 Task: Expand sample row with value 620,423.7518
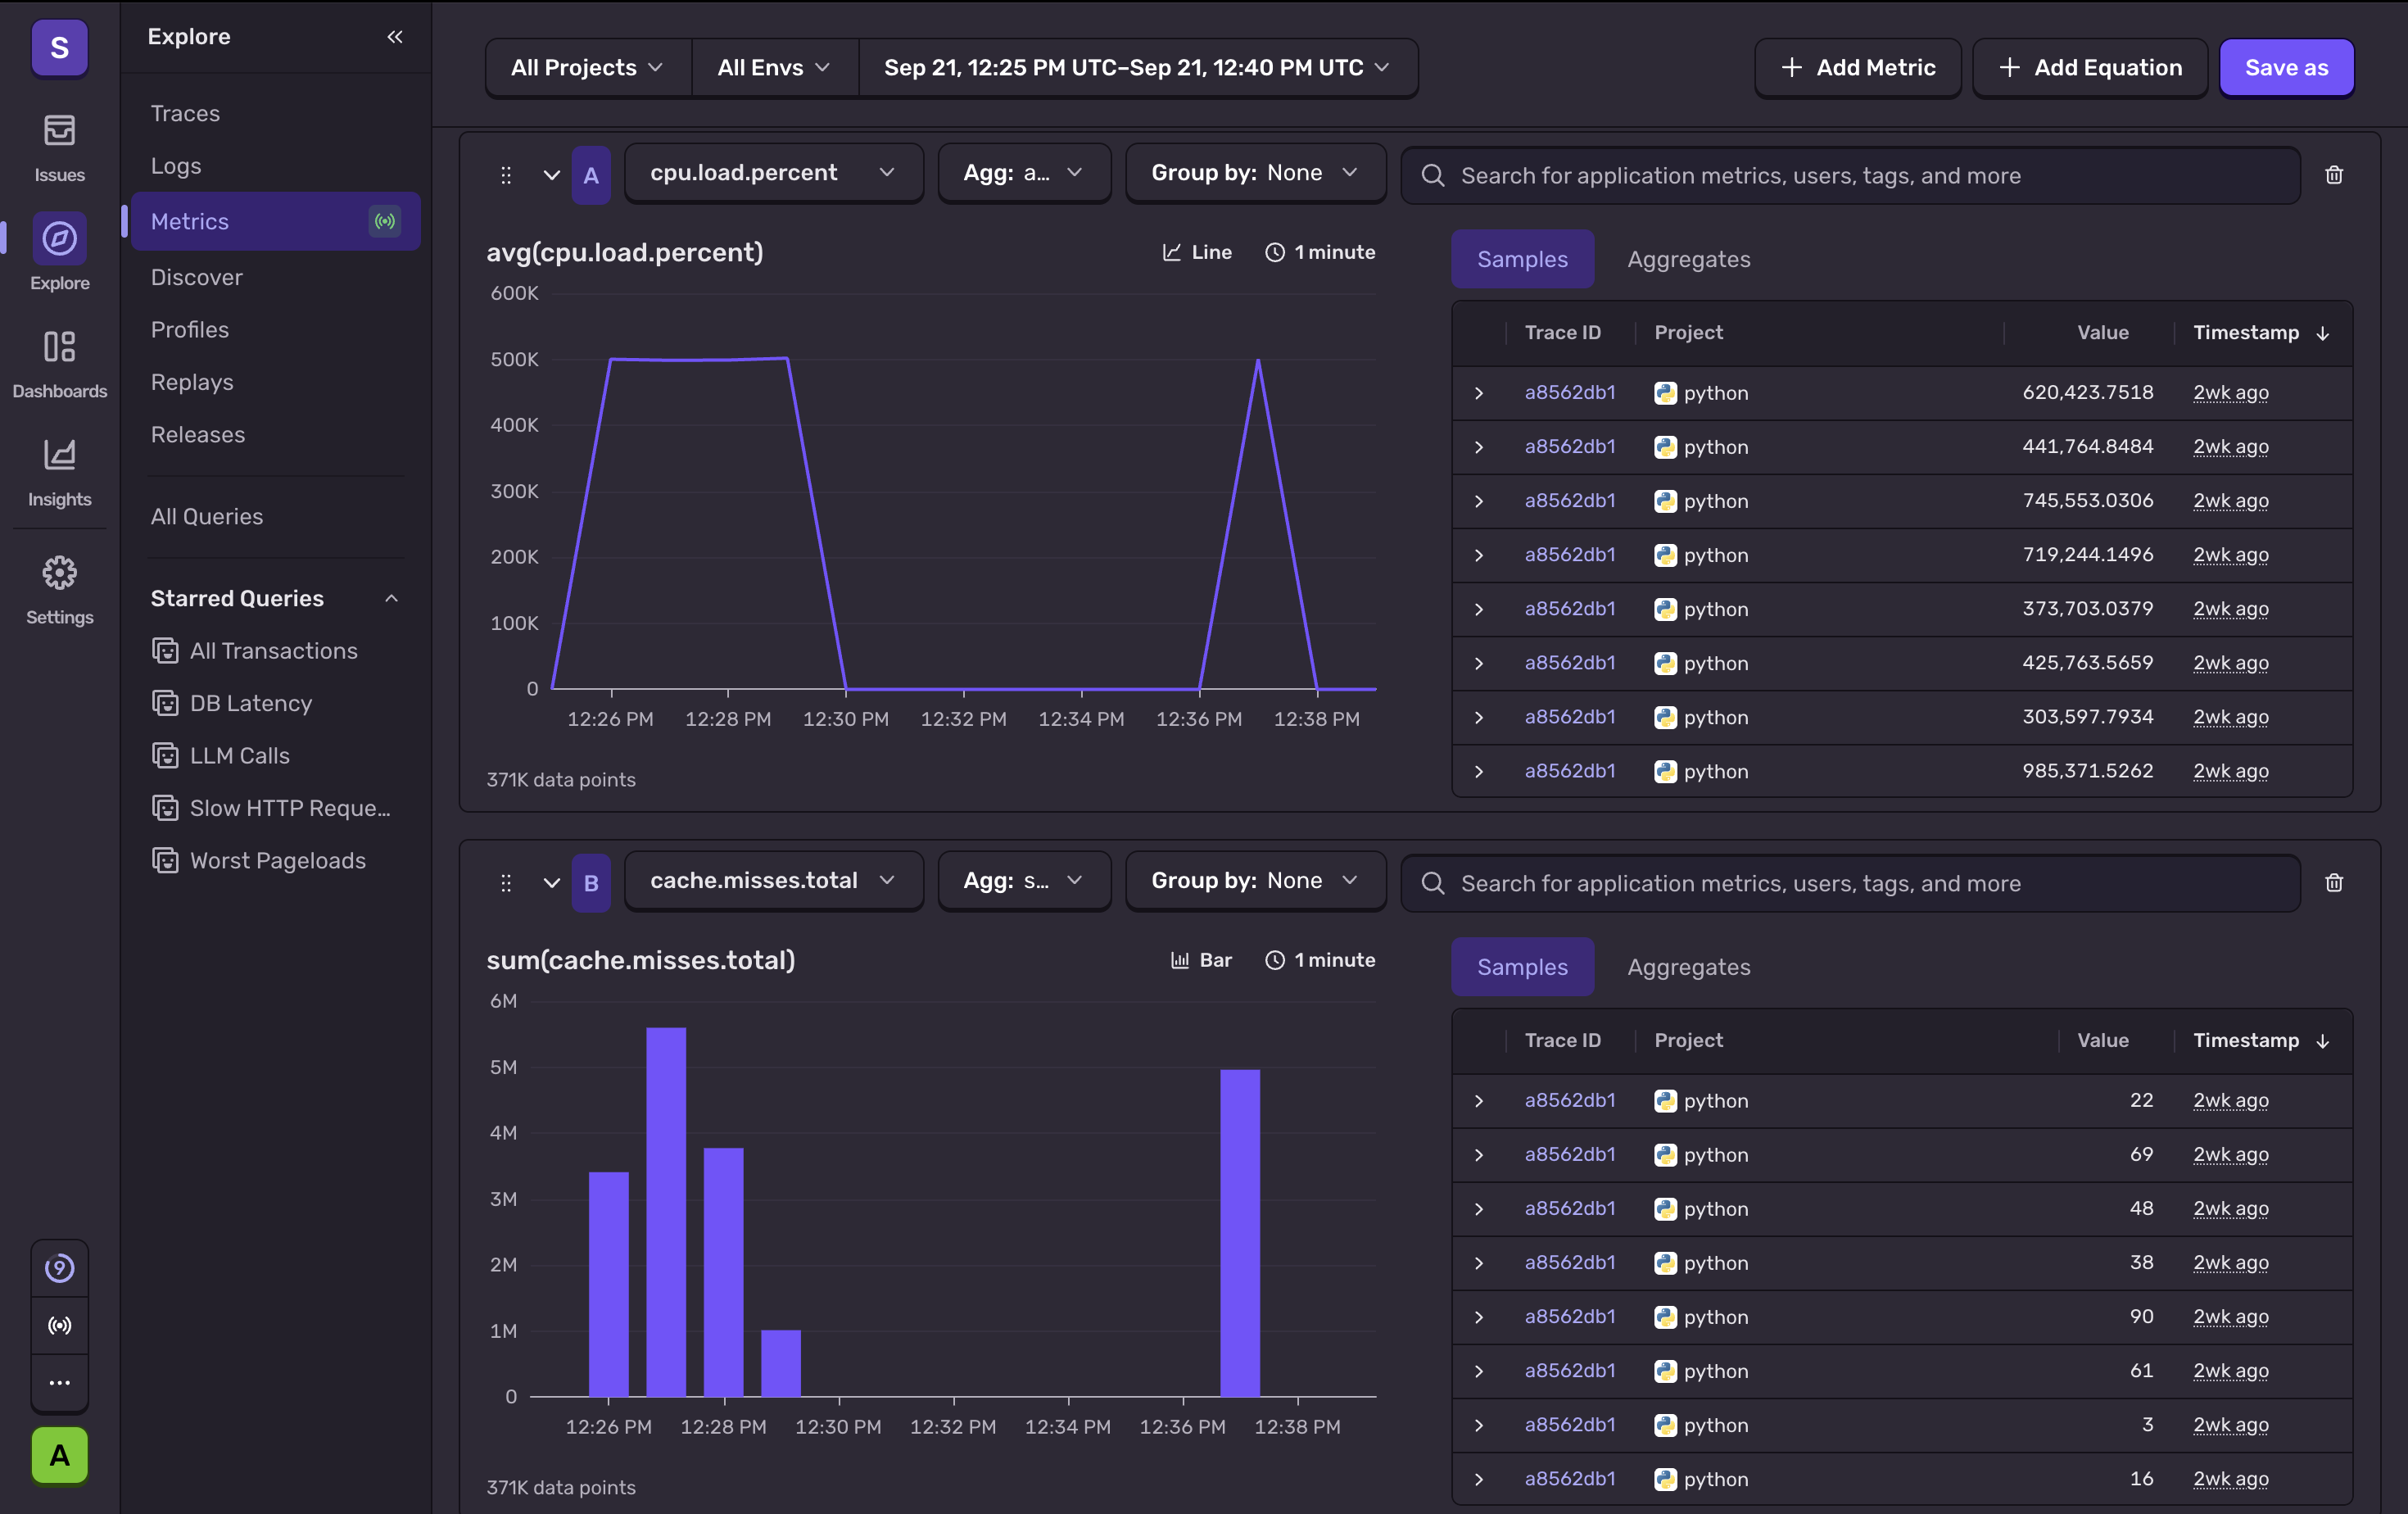click(1479, 393)
